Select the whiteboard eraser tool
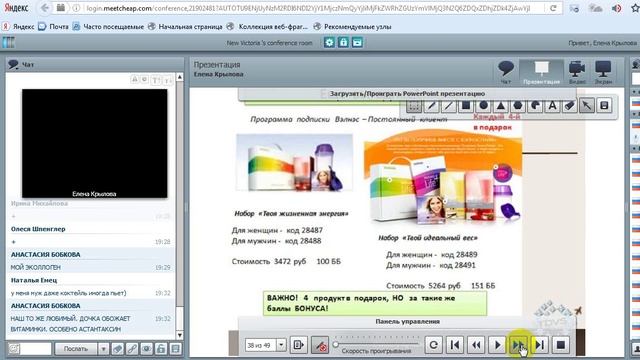 coord(570,106)
